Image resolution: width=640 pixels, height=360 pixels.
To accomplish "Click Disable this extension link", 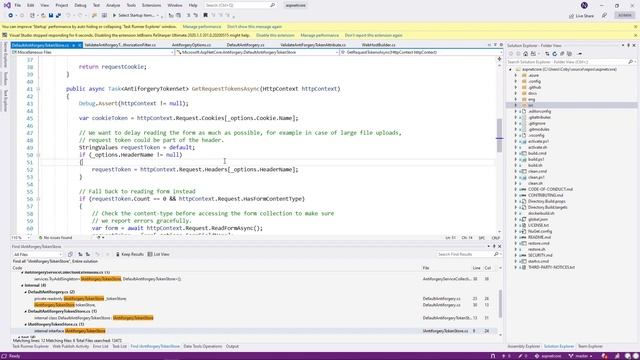I will 275,36.
